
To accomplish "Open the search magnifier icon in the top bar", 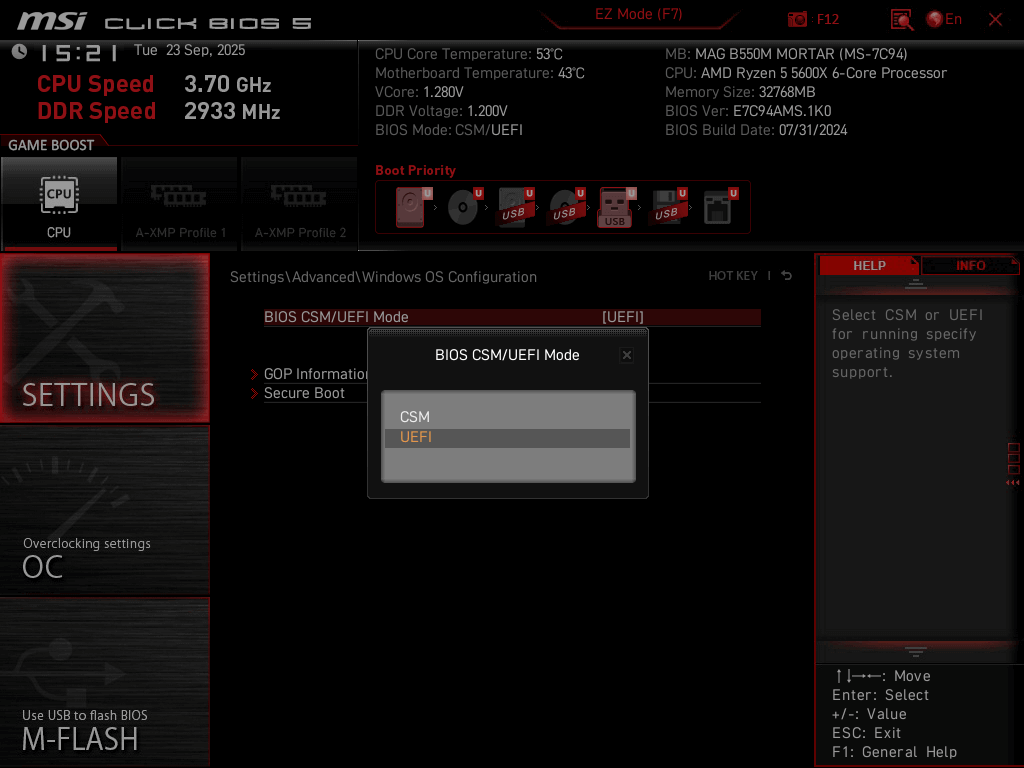I will (901, 19).
